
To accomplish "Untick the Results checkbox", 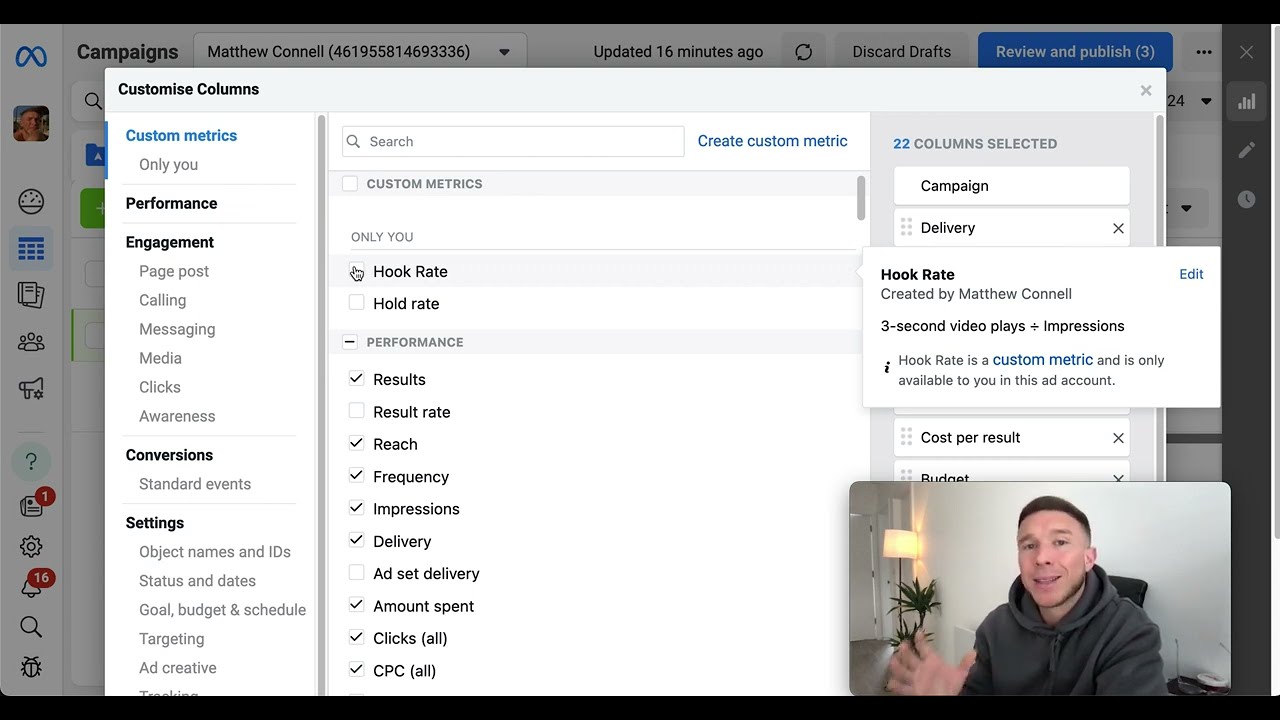I will (x=356, y=379).
